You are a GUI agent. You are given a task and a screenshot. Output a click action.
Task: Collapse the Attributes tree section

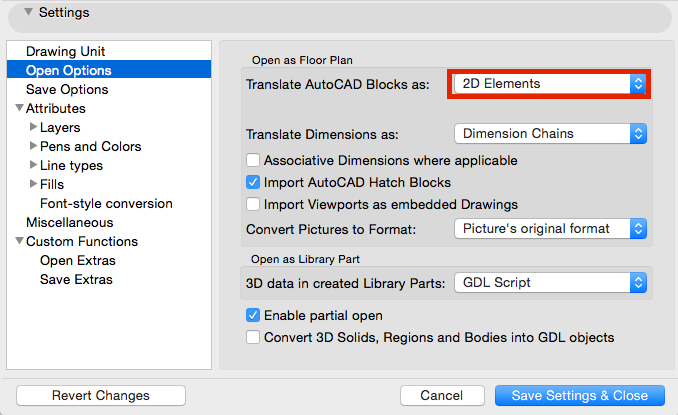point(19,108)
